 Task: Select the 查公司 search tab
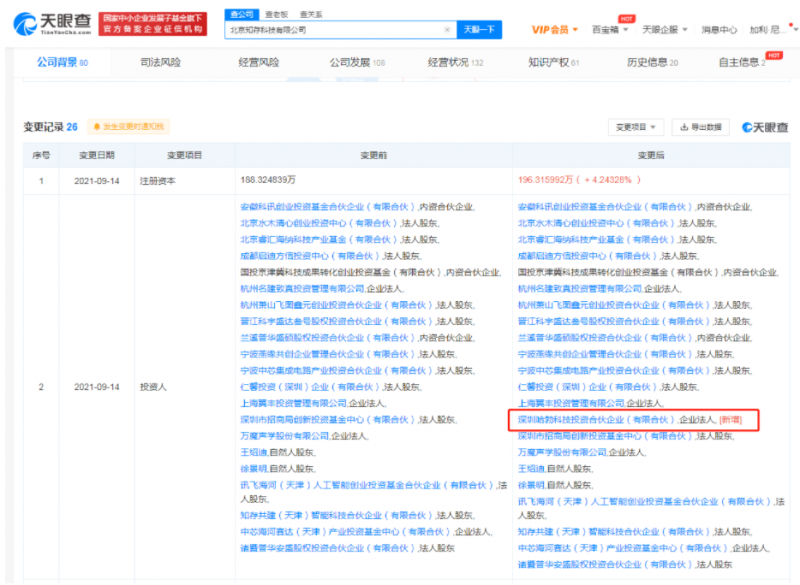(242, 15)
